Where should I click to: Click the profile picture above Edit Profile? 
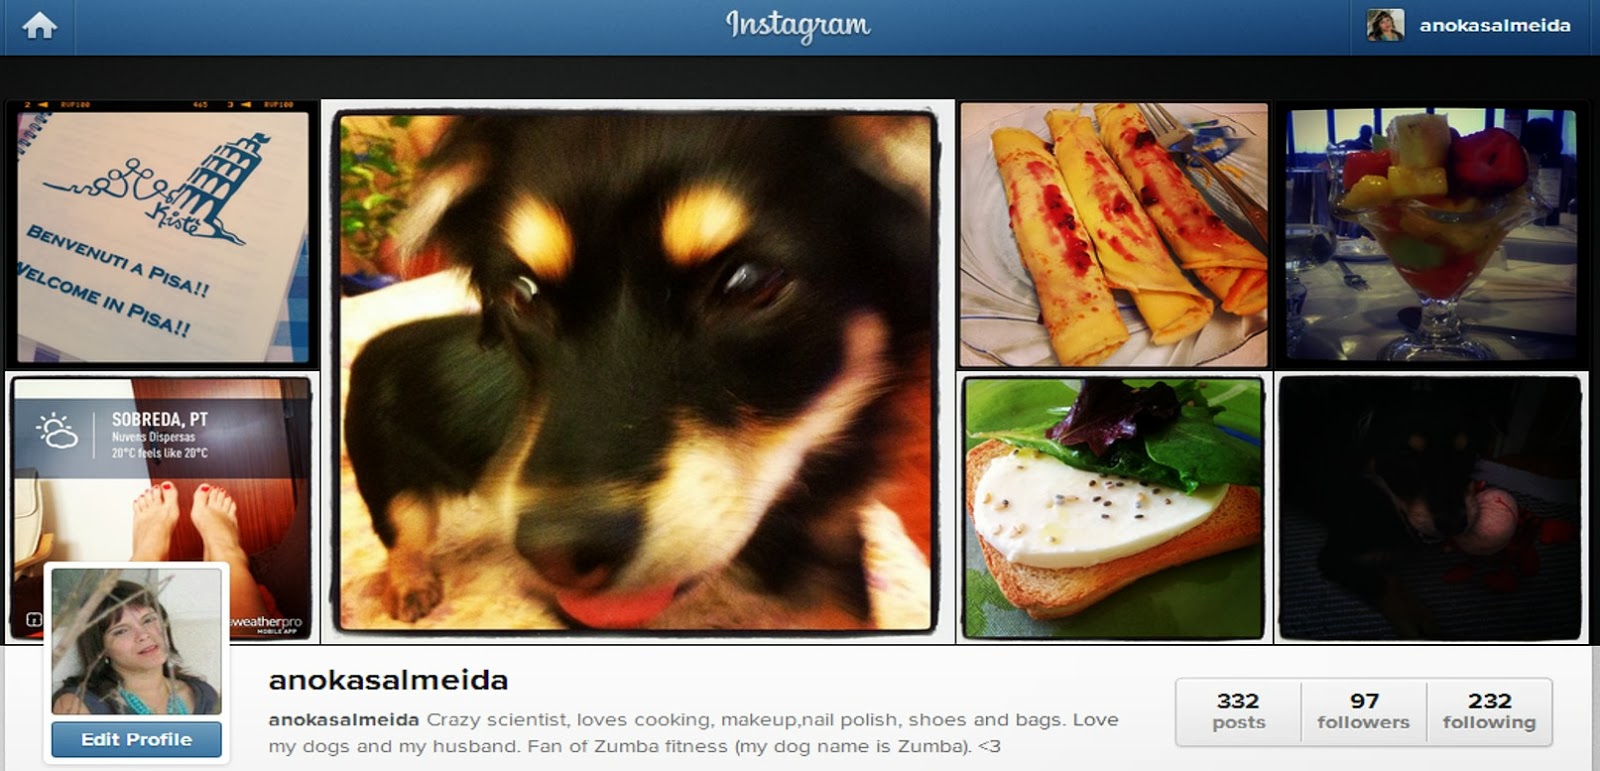tap(136, 641)
